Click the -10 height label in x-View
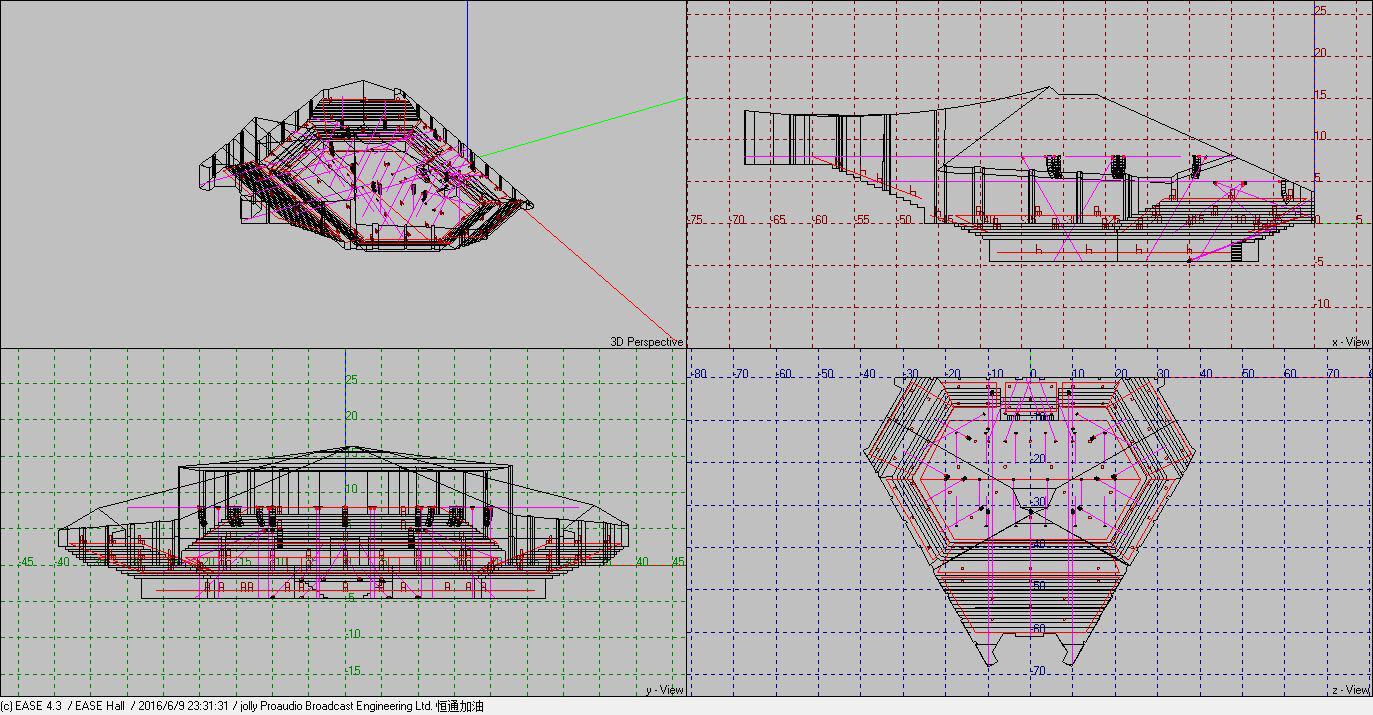1373x715 pixels. (x=1320, y=304)
